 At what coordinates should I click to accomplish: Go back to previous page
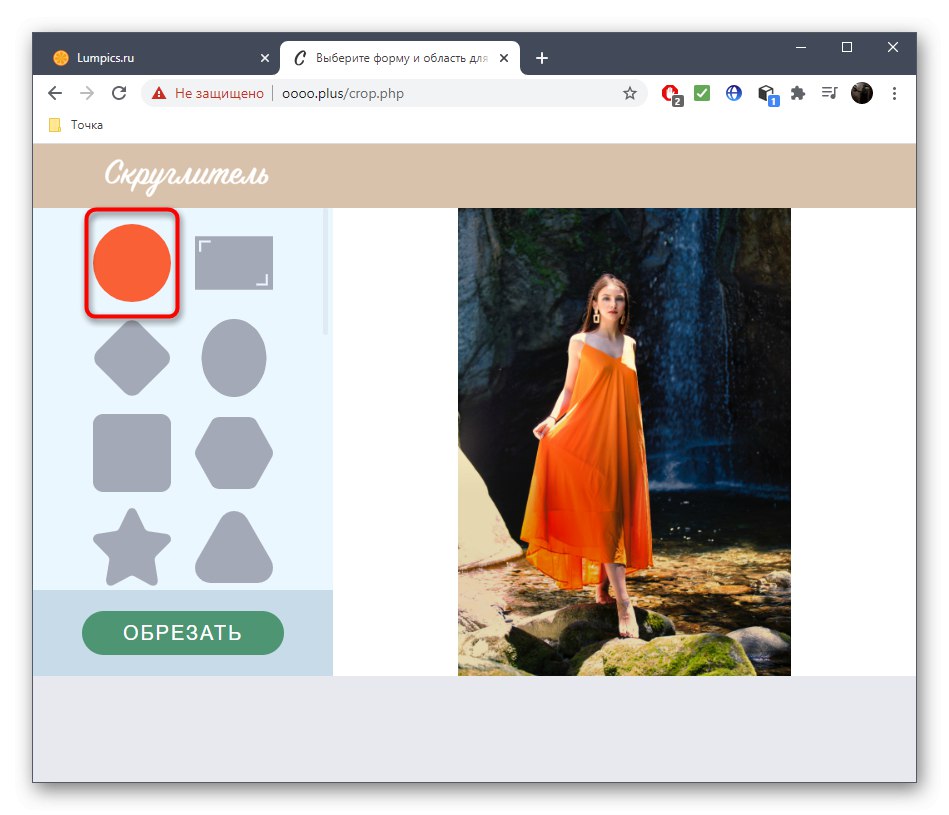point(55,93)
